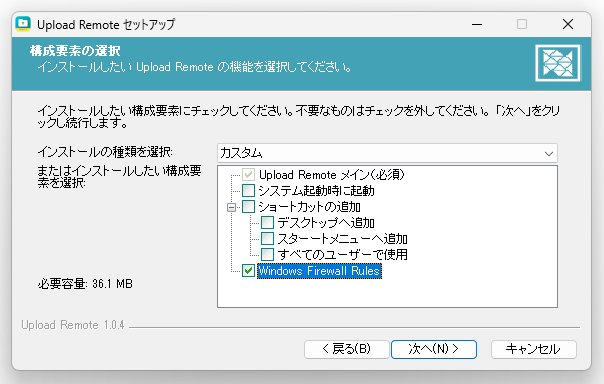Minimize the setup window
Viewport: 604px width, 384px height.
477,24
